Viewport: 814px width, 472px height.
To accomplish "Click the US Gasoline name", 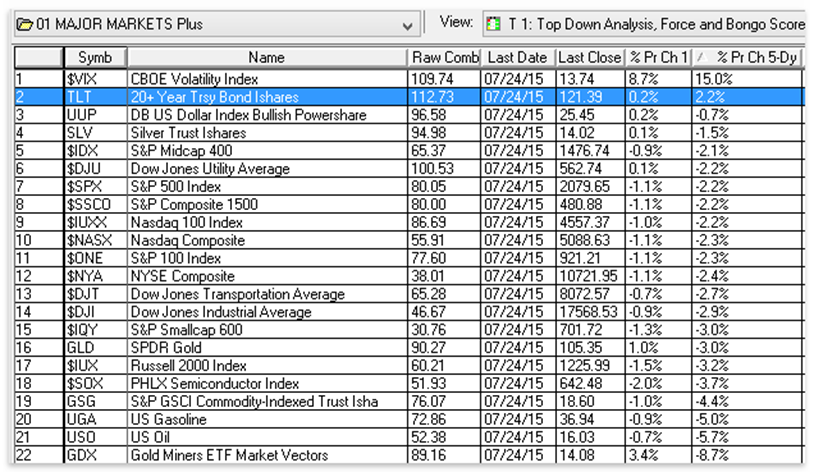I will click(x=168, y=420).
